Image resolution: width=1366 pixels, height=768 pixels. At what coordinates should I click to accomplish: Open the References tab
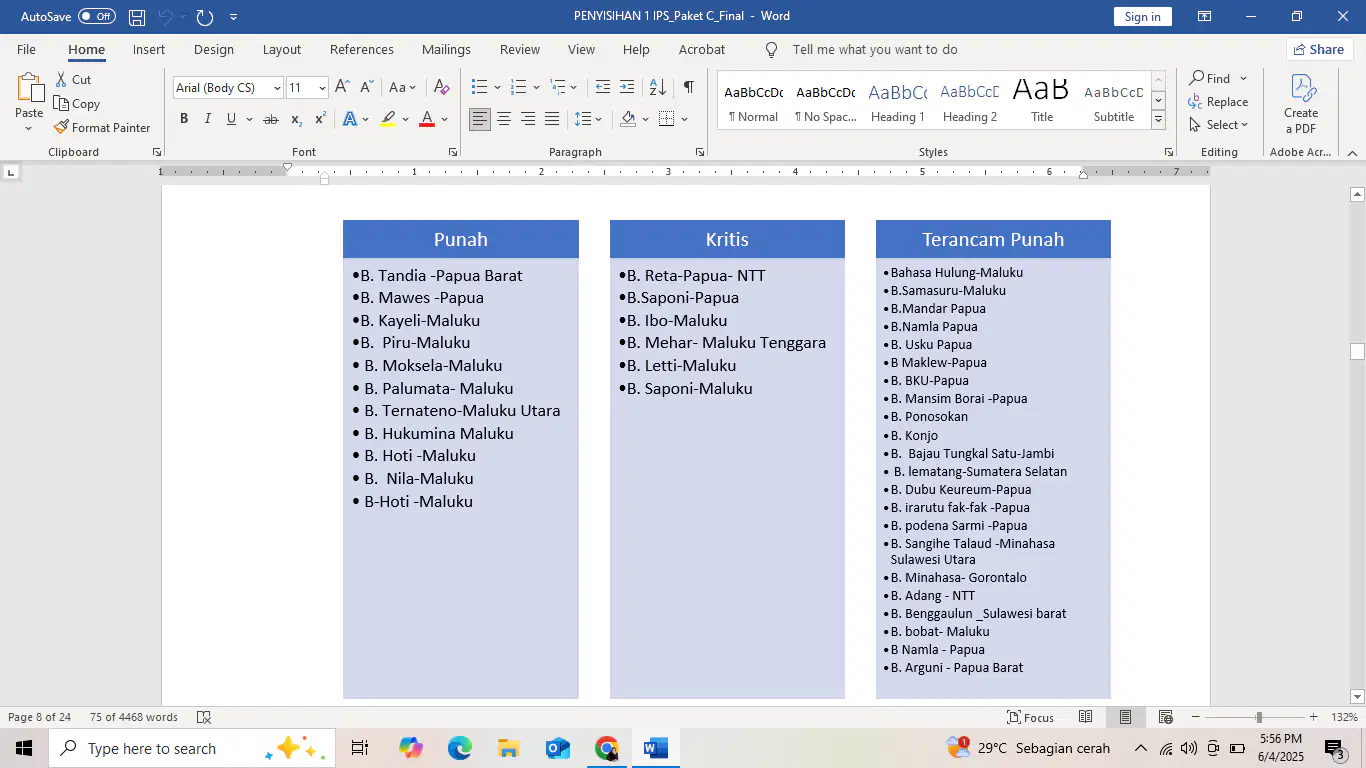pyautogui.click(x=362, y=49)
